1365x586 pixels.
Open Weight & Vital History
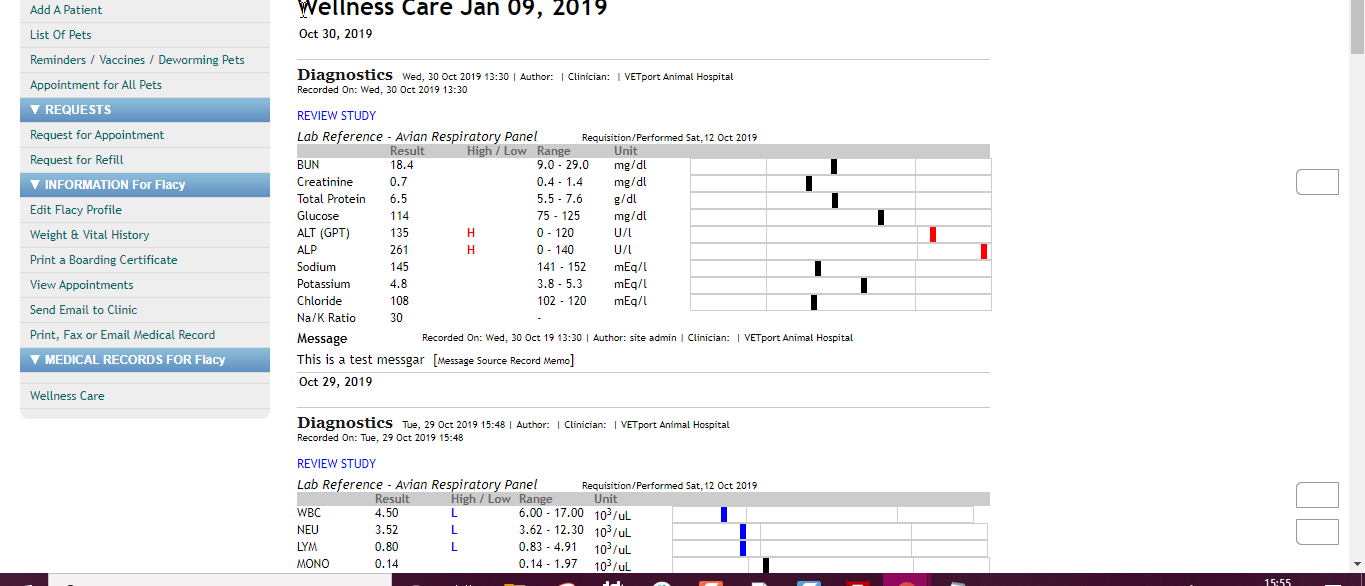click(90, 235)
